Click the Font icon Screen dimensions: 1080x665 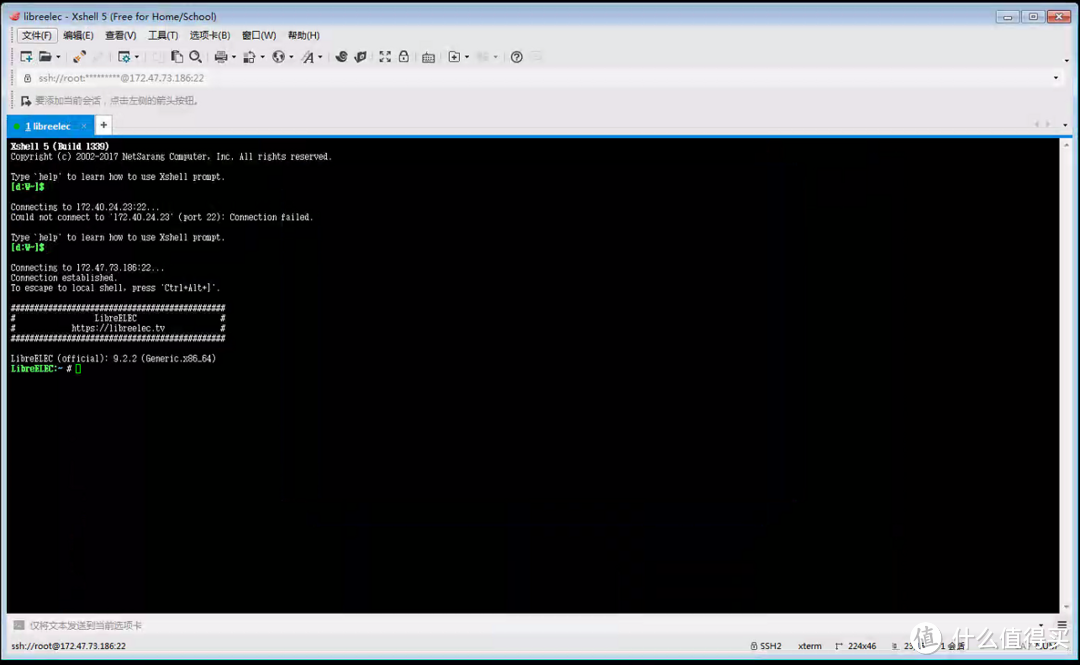point(307,57)
